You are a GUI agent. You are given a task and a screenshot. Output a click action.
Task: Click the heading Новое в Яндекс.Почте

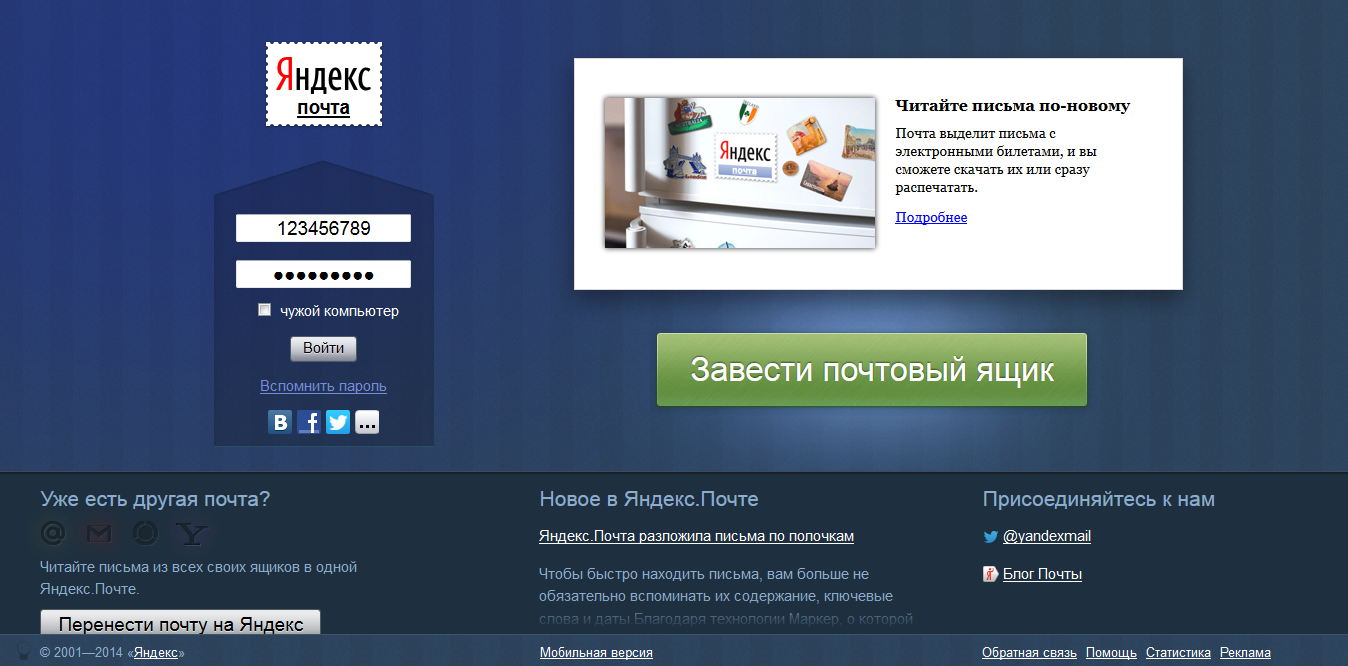coord(649,499)
